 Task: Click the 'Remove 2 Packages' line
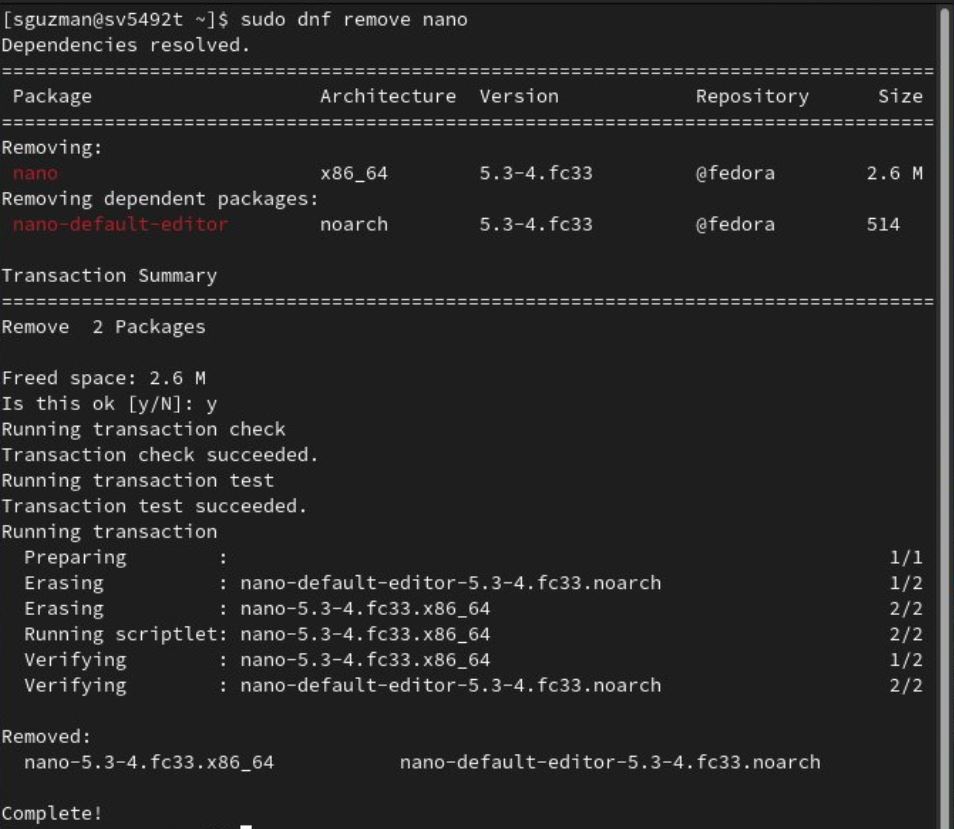[x=103, y=327]
